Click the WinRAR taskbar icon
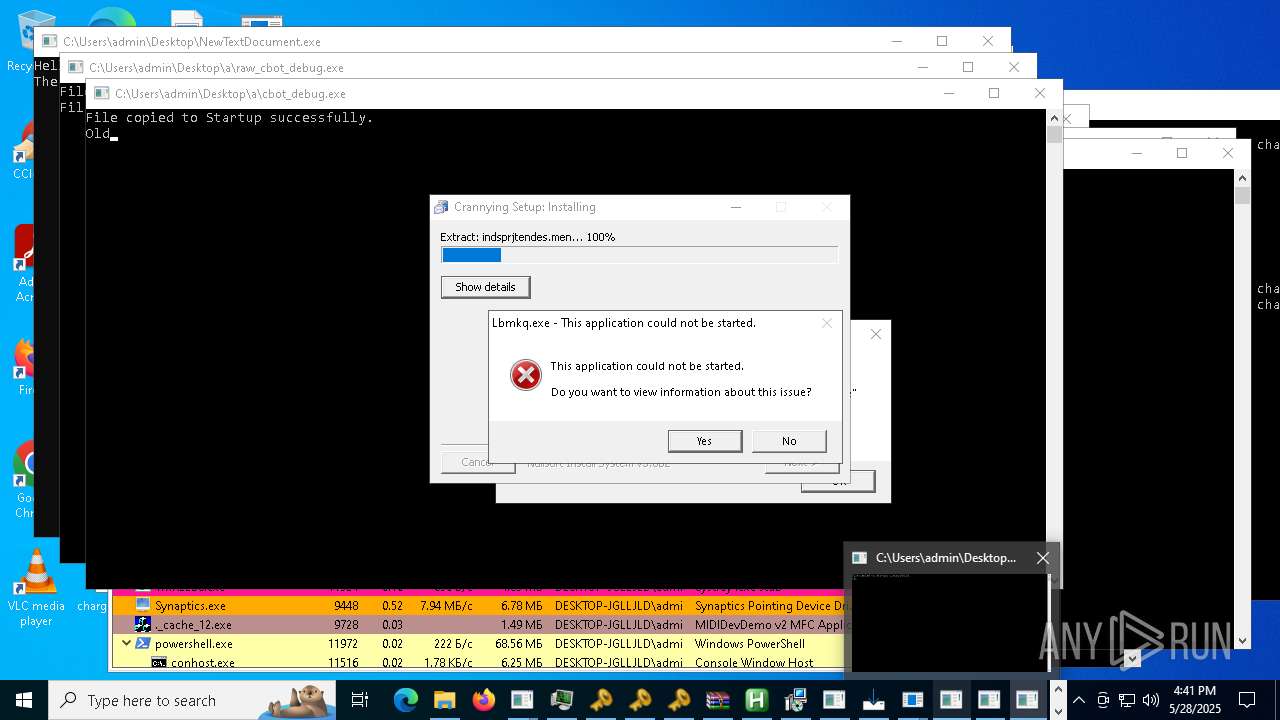 717,700
